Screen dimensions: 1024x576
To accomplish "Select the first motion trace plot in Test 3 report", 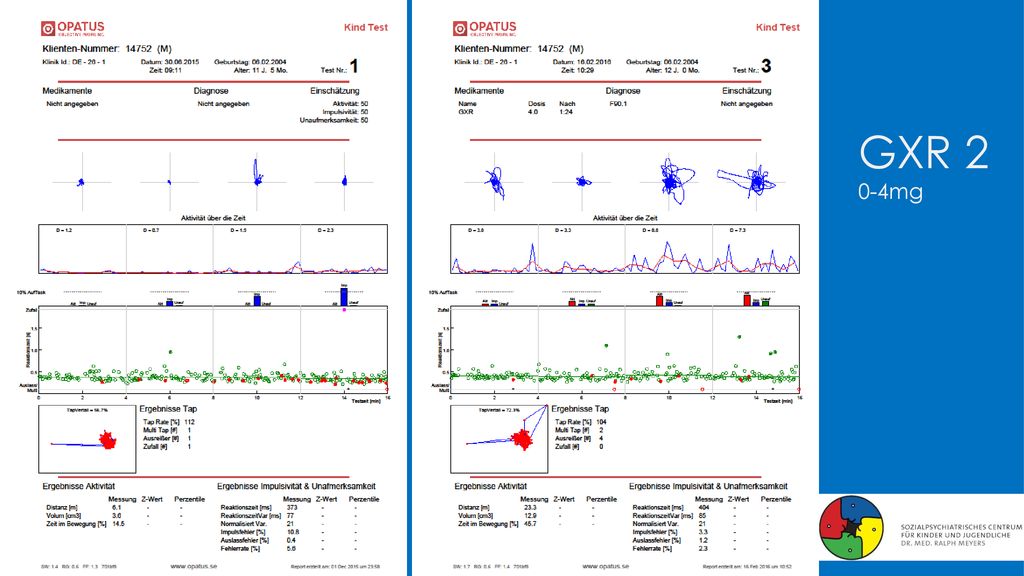I will [x=494, y=182].
